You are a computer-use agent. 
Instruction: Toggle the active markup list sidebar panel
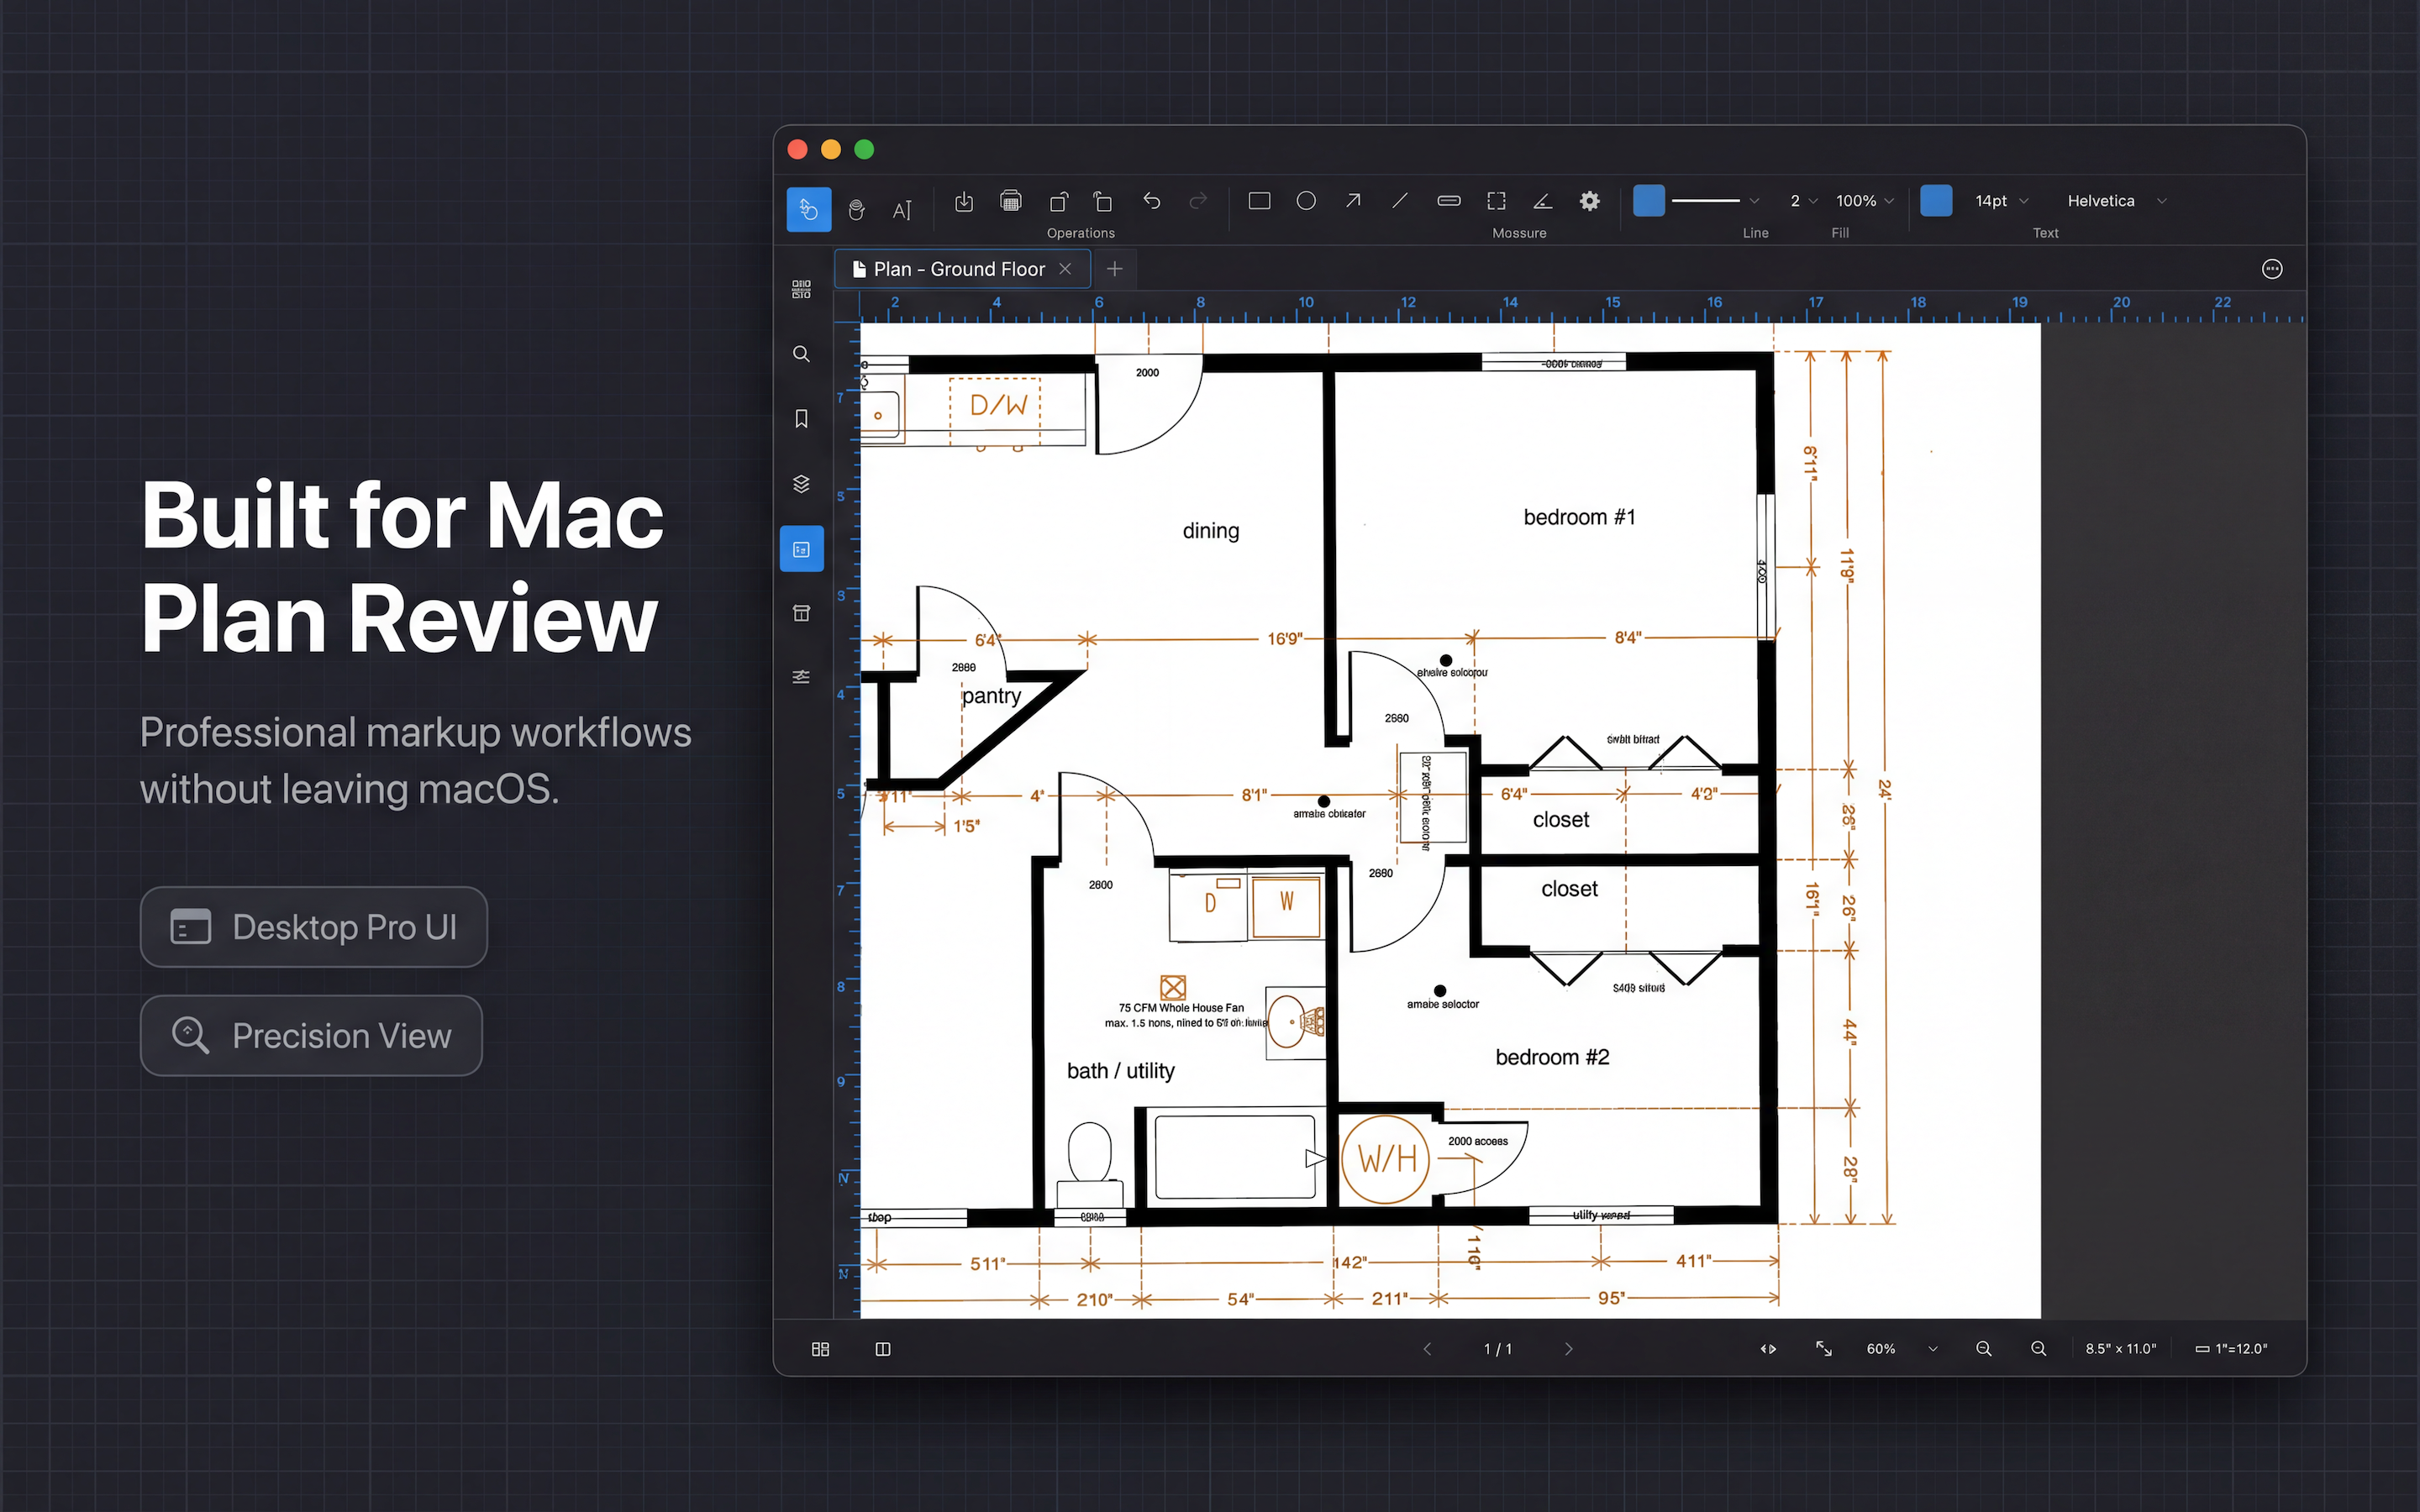click(801, 549)
